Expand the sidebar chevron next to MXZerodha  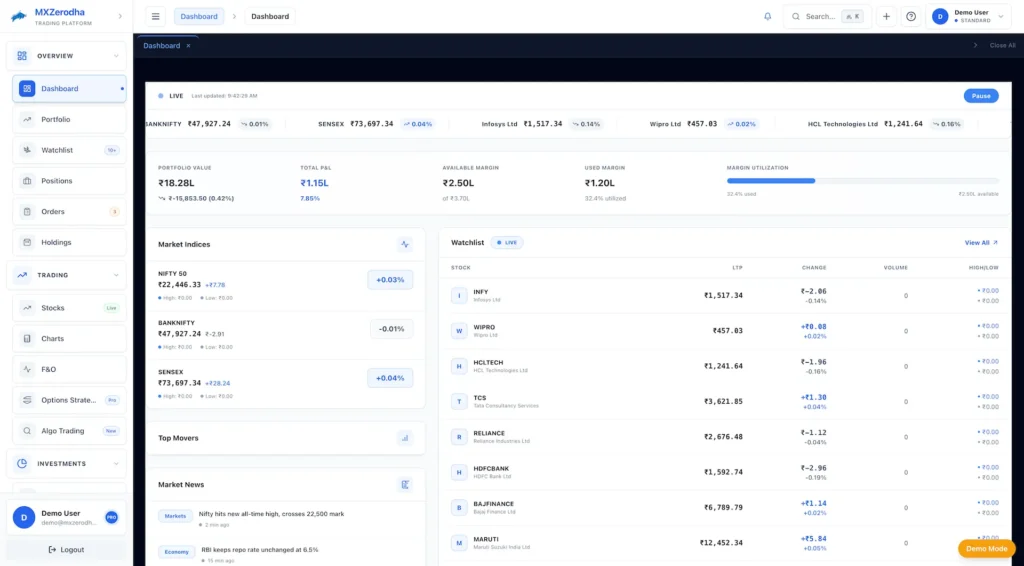(x=120, y=16)
